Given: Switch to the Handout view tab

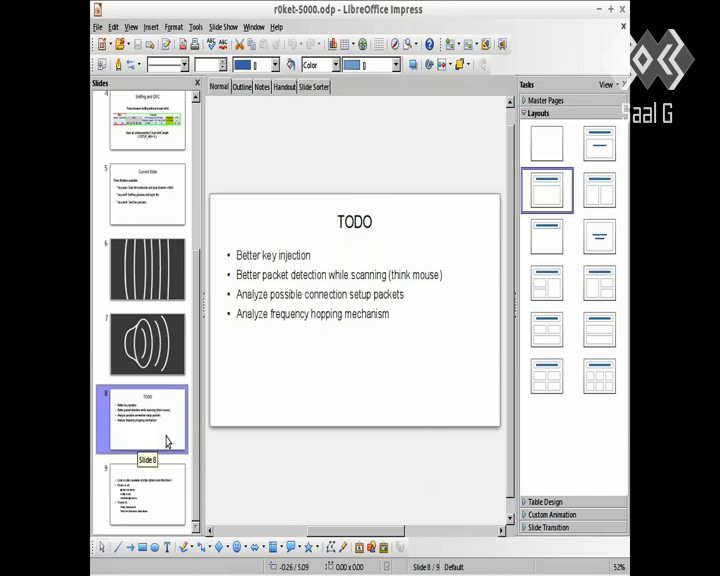Looking at the screenshot, I should pos(285,87).
